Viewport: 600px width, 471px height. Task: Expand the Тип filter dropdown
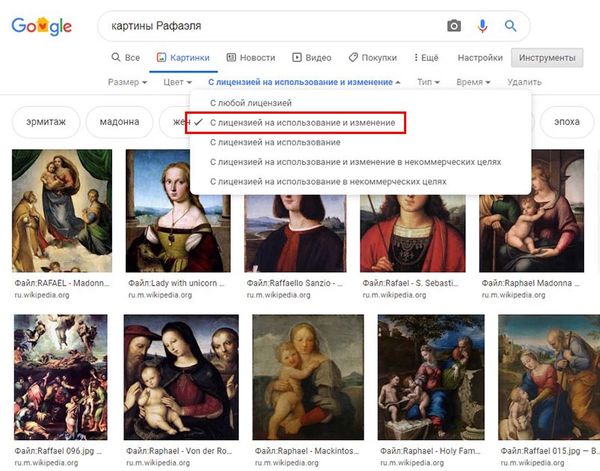coord(428,82)
